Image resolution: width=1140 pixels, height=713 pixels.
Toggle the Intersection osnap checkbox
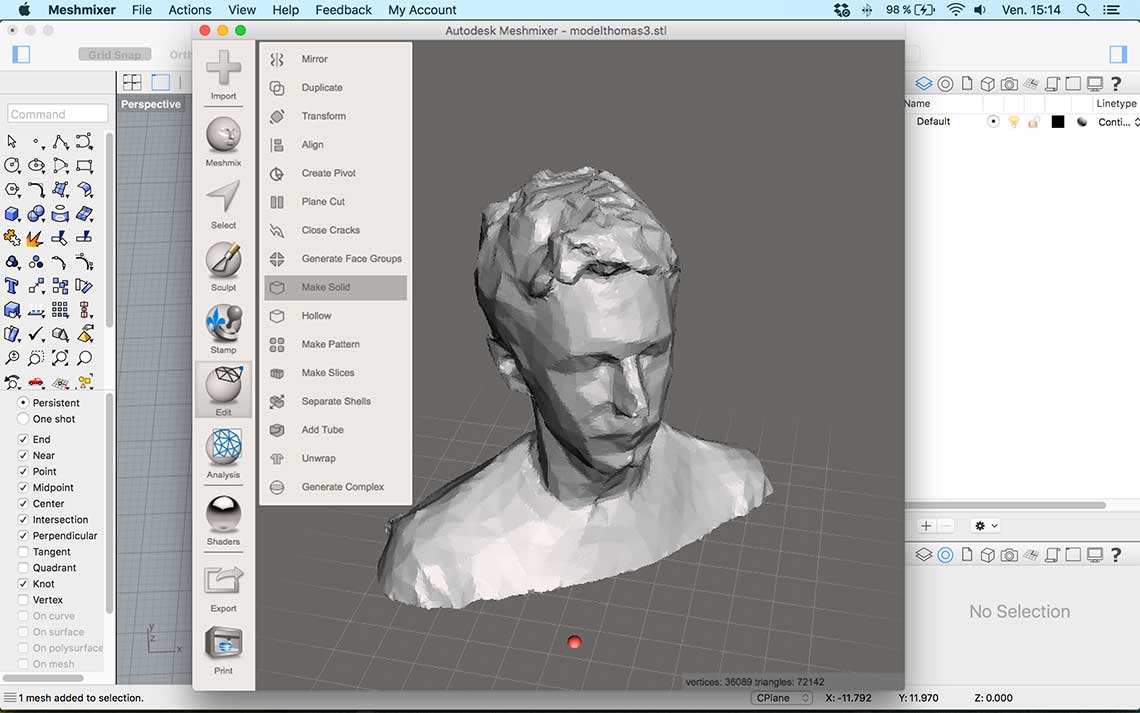[x=23, y=520]
